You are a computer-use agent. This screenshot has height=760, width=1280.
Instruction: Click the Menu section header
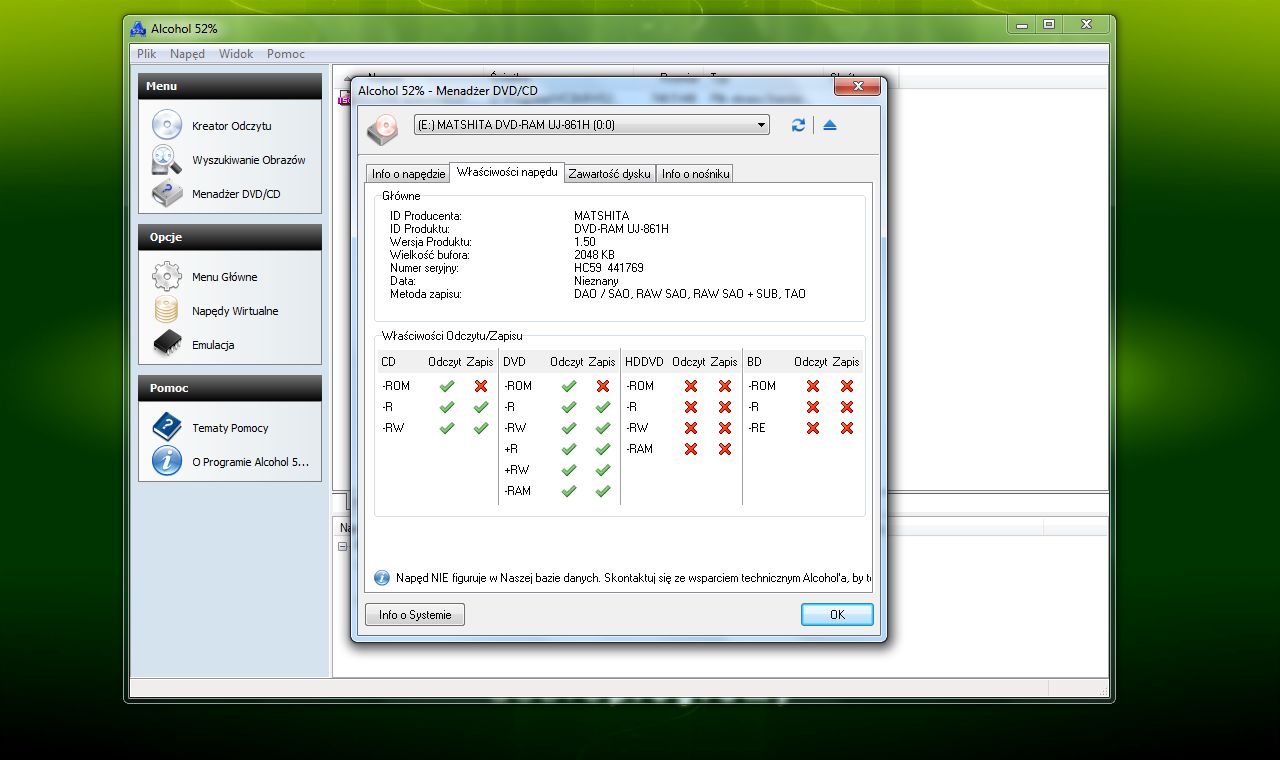coord(230,86)
